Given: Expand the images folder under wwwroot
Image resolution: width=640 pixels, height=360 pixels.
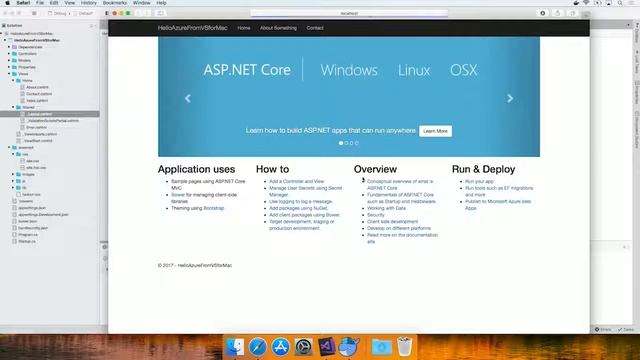Looking at the screenshot, I should (13, 174).
